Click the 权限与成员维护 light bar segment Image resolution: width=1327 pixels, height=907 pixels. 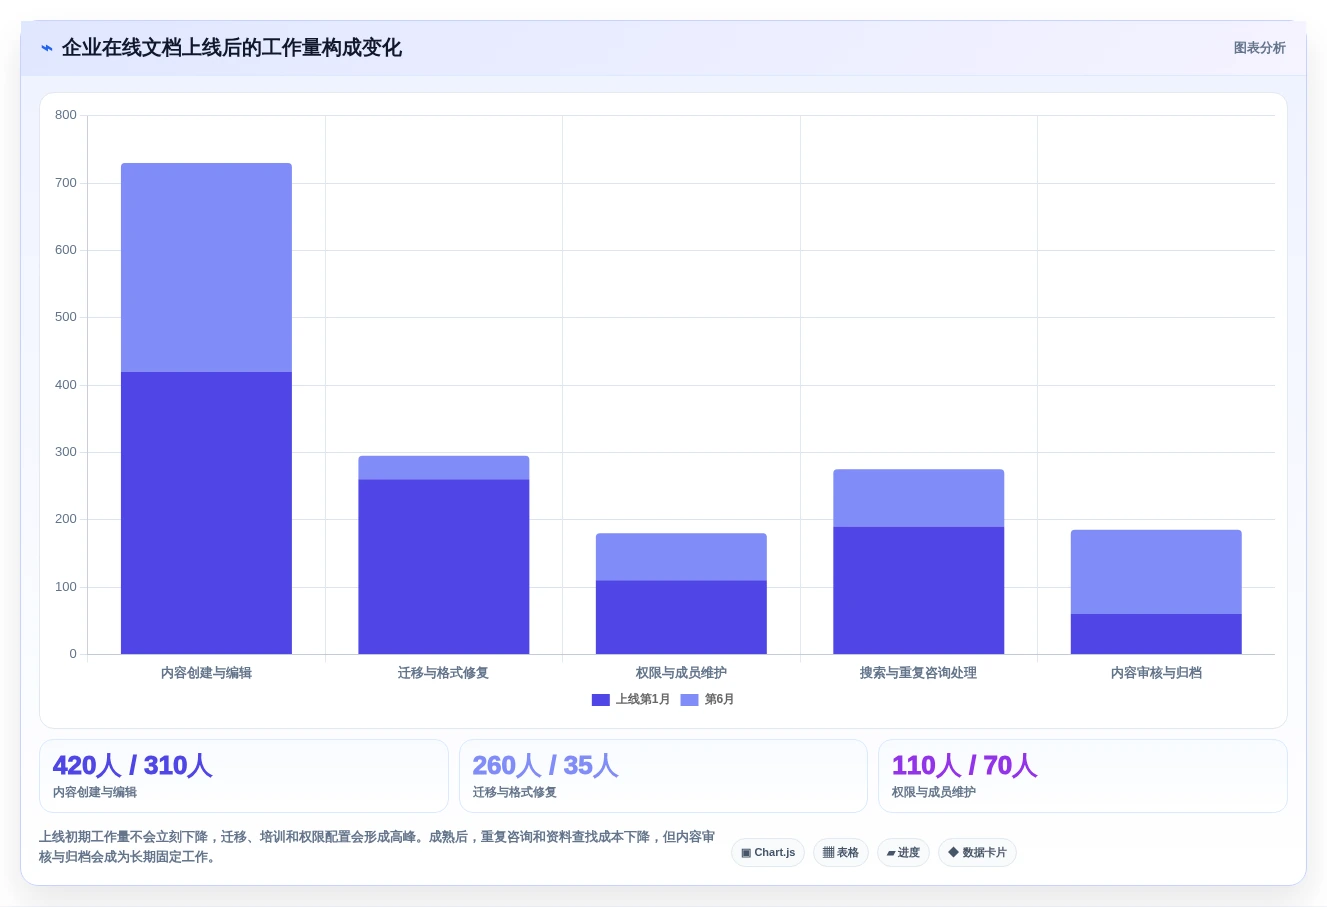click(x=682, y=557)
